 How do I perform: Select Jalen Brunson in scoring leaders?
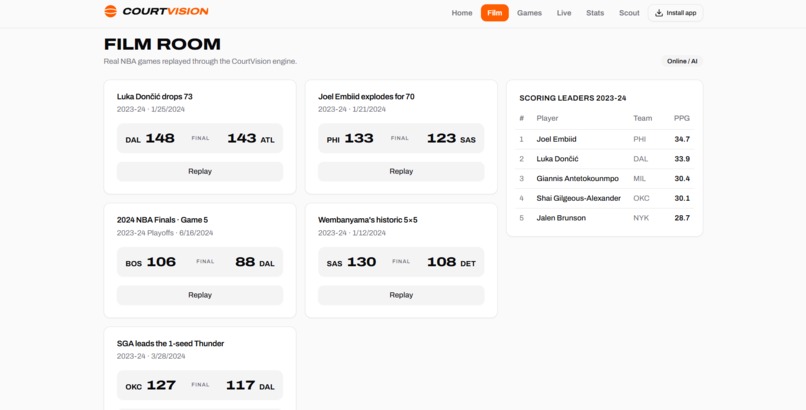tap(561, 218)
